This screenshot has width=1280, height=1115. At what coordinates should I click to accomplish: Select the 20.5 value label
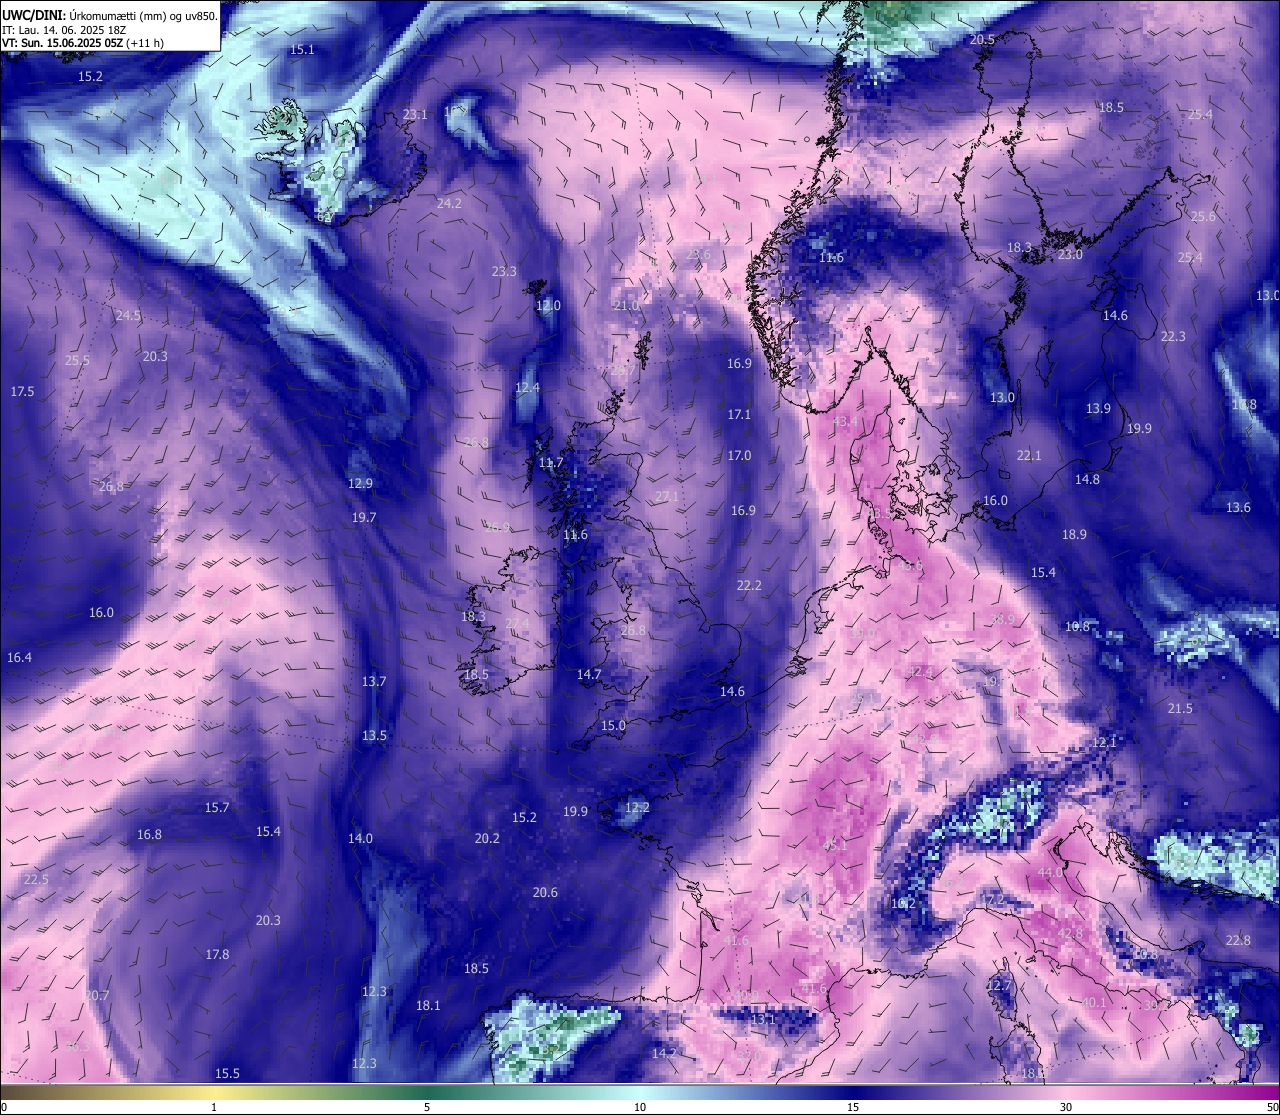coord(982,39)
